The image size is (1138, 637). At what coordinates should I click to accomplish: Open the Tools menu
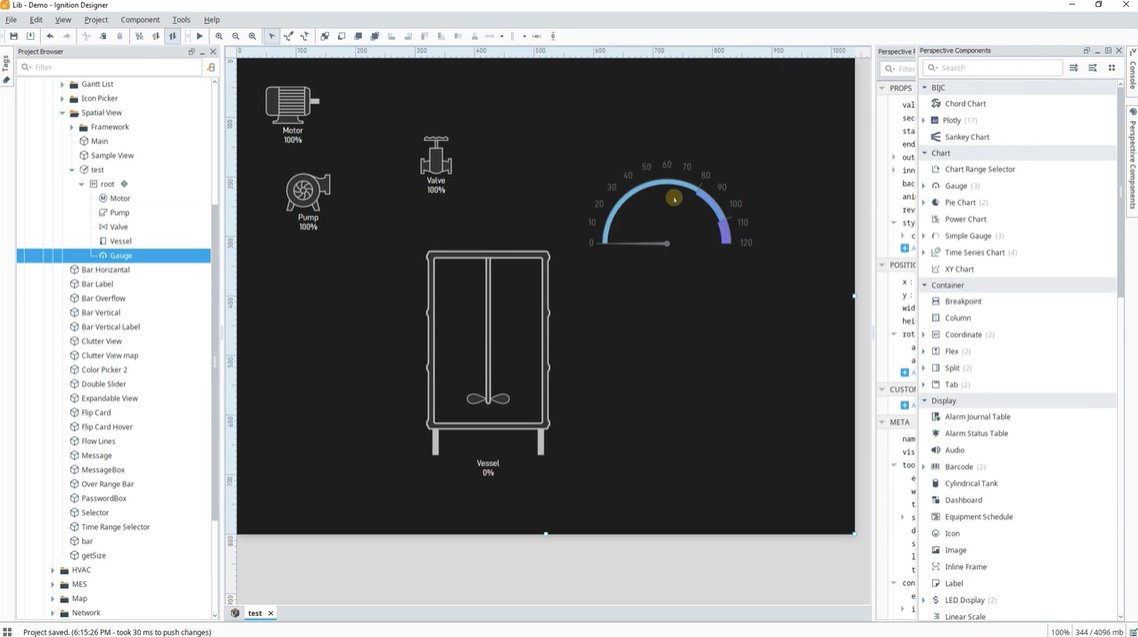(181, 20)
